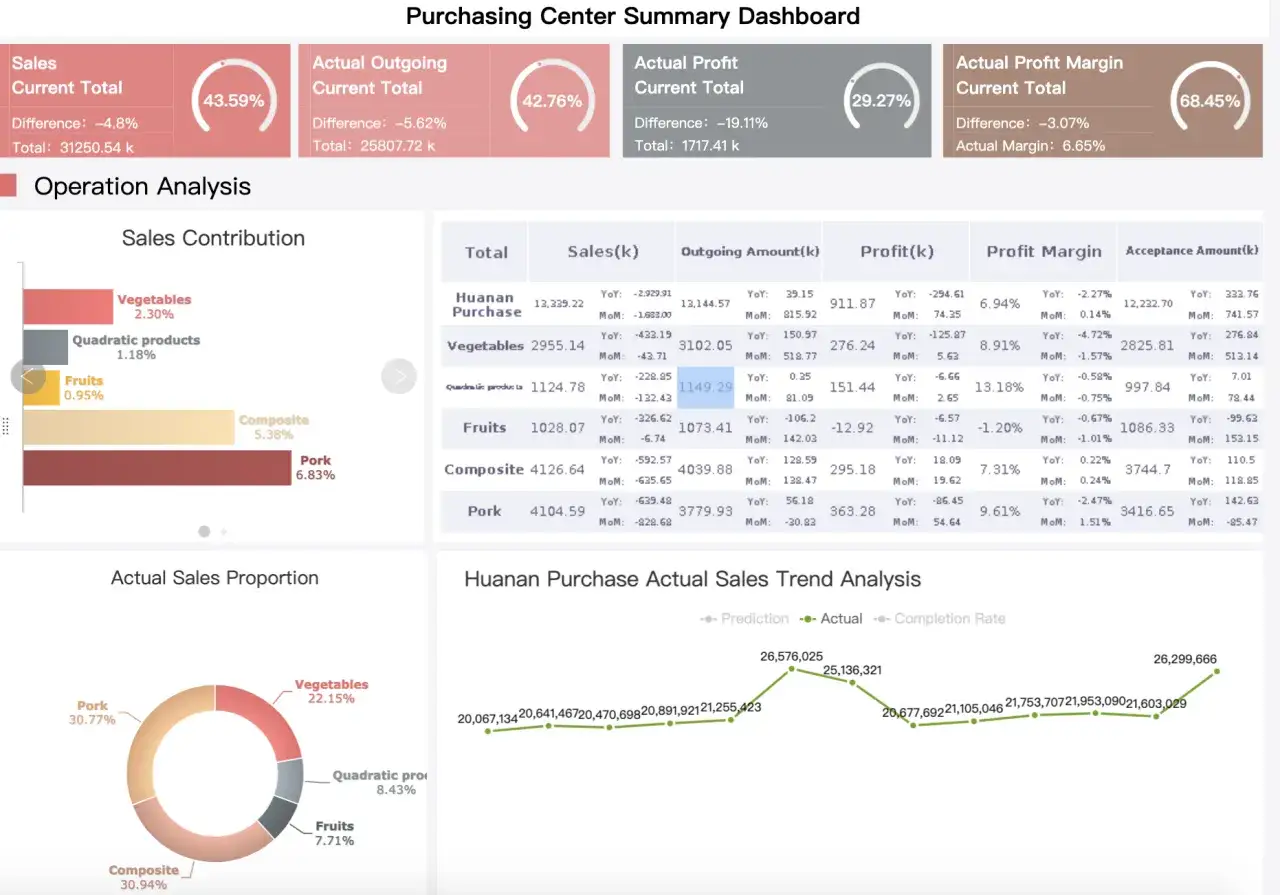Click the Sales(k) column header

602,252
